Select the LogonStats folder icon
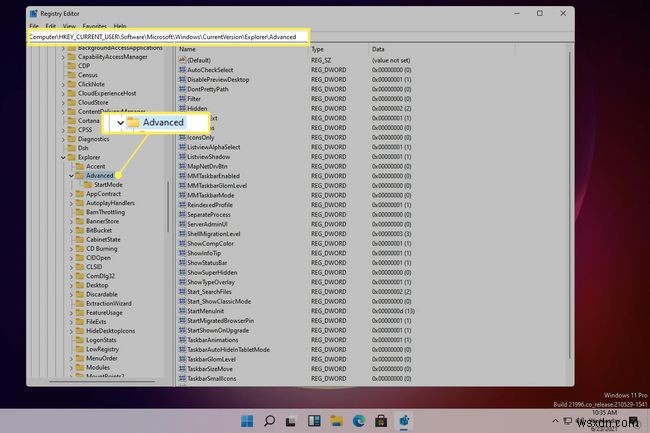This screenshot has width=650, height=433. (x=80, y=339)
